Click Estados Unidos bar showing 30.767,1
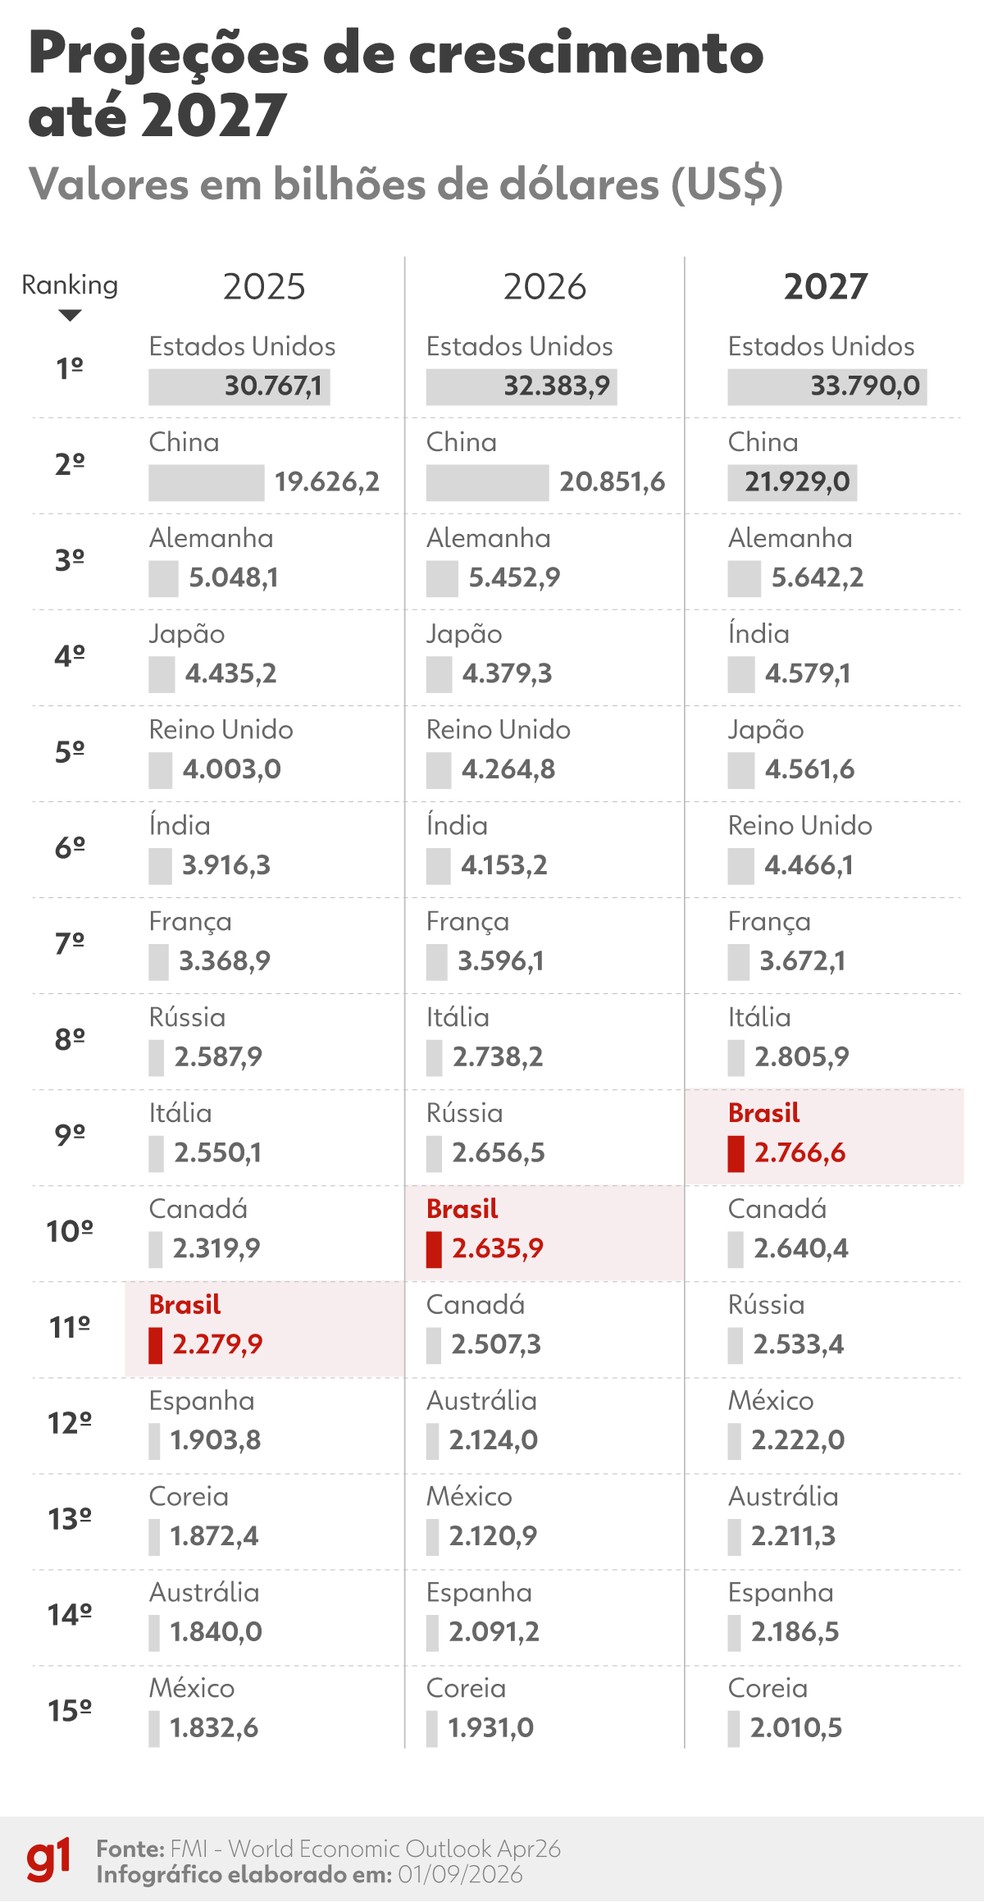Image resolution: width=984 pixels, height=1902 pixels. tap(239, 387)
